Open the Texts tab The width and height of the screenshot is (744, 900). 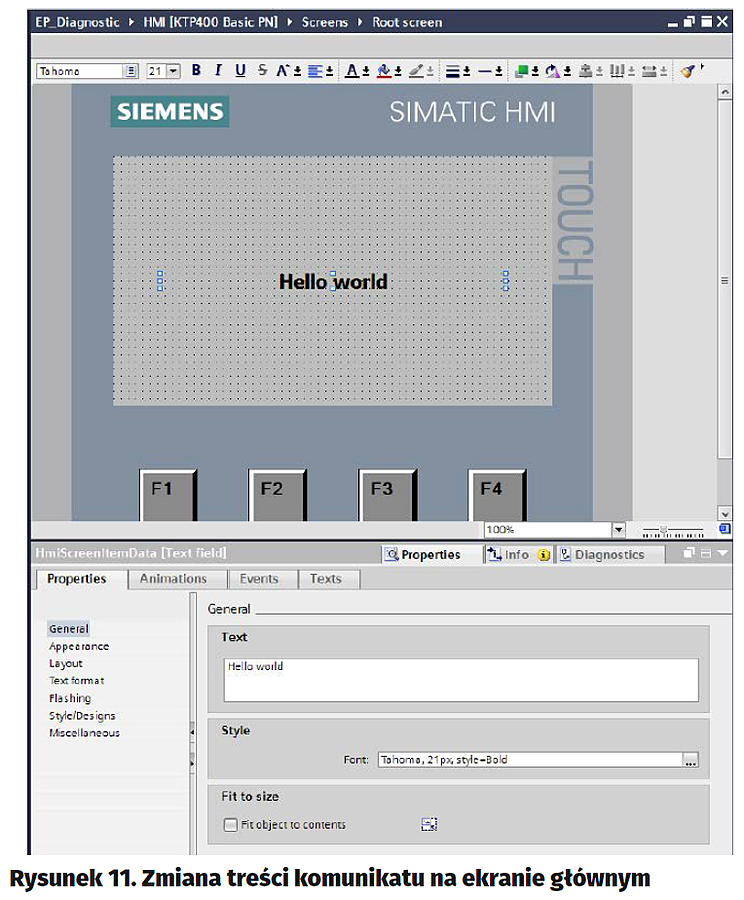point(325,579)
